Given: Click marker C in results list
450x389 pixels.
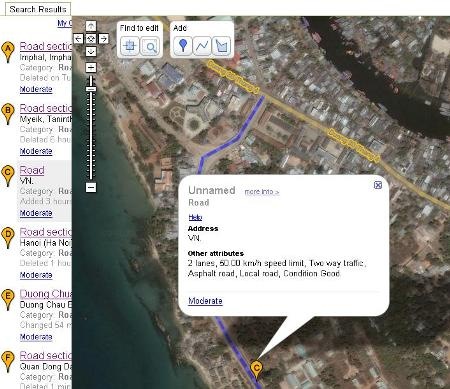Looking at the screenshot, I should [x=7, y=176].
